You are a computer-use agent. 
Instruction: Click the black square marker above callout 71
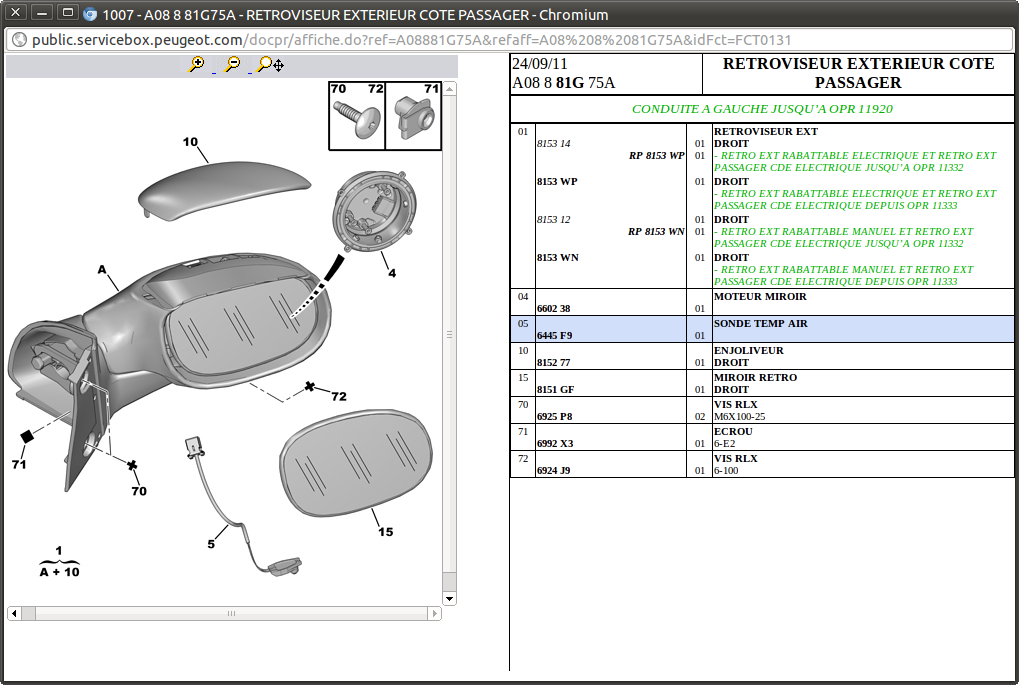coord(27,436)
